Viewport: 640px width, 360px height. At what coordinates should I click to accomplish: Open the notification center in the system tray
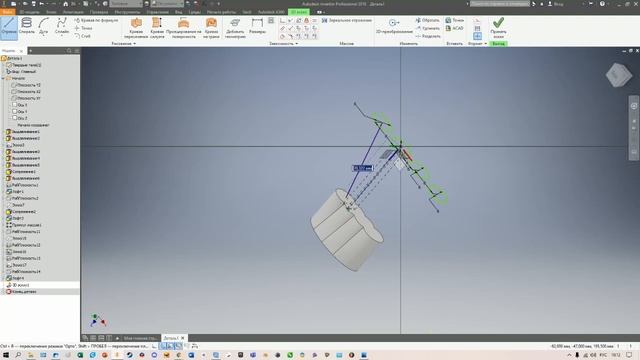(x=629, y=355)
